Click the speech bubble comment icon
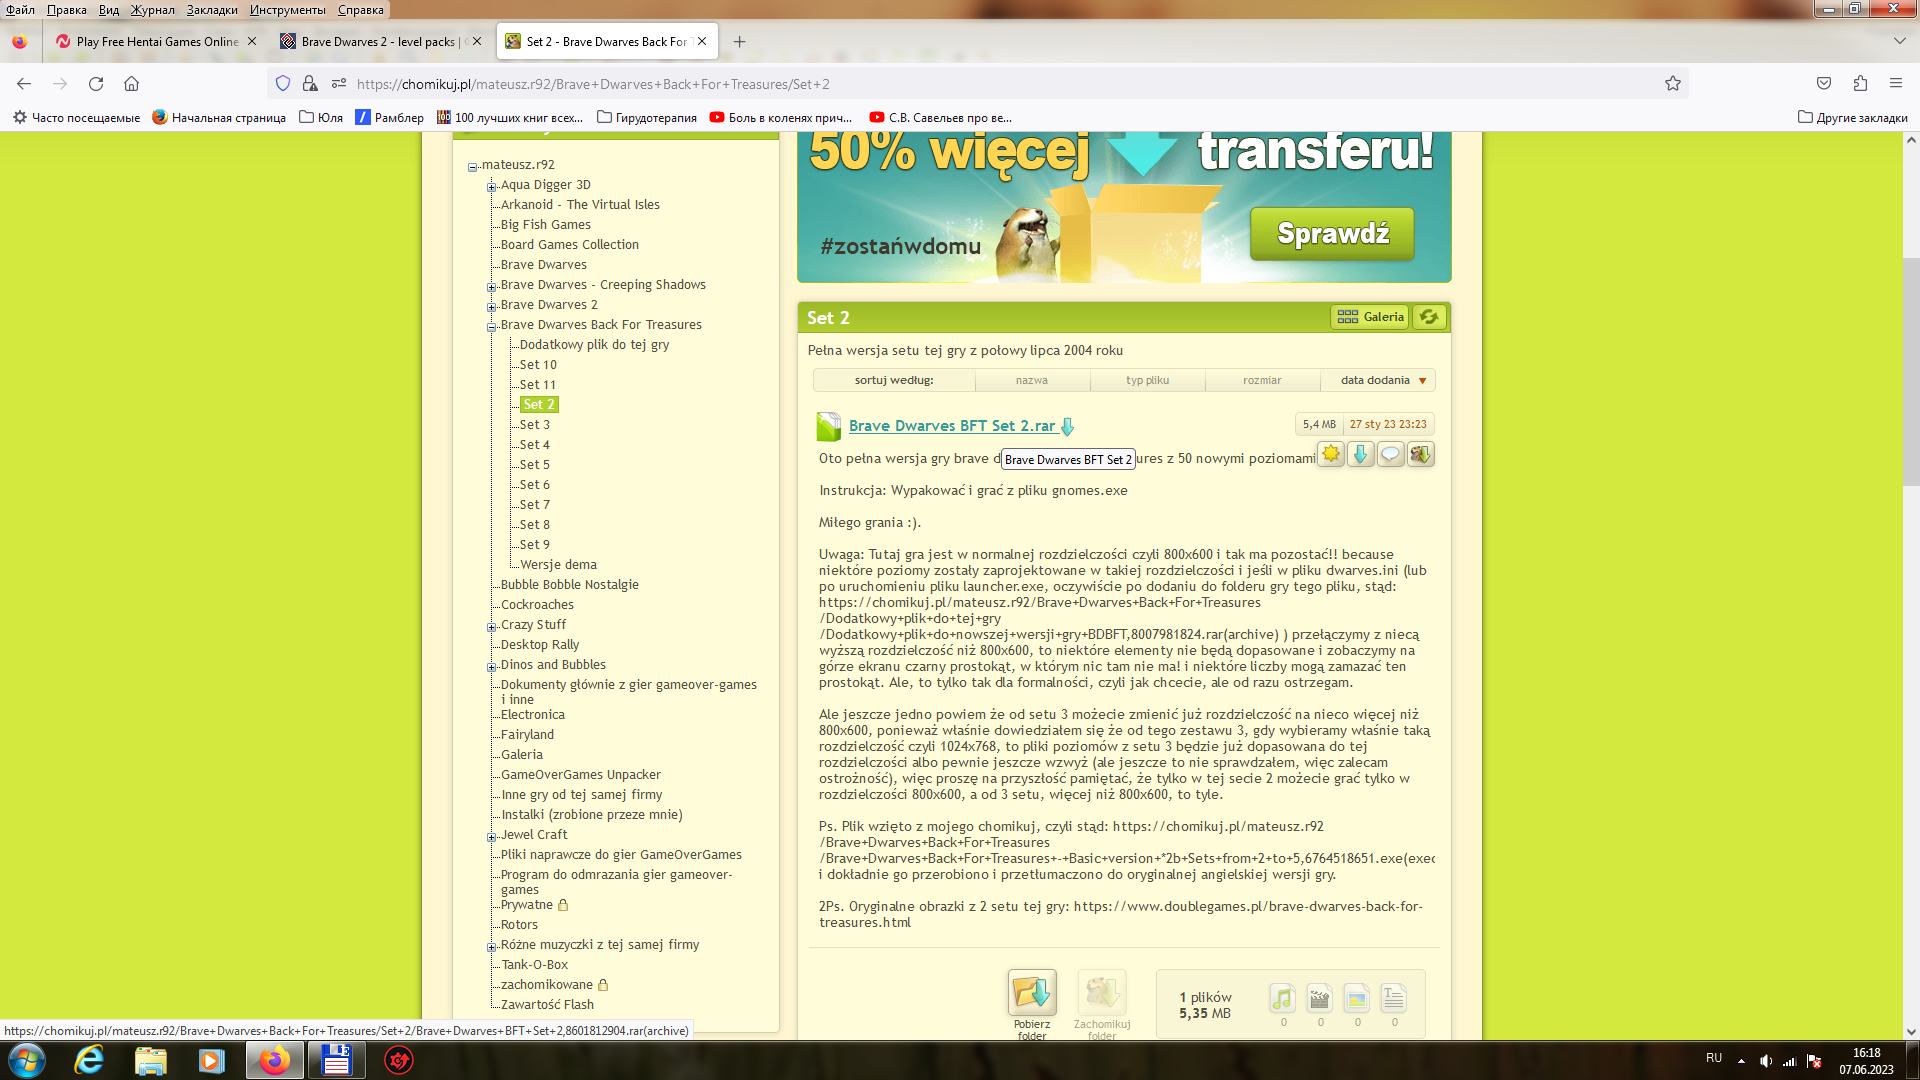This screenshot has height=1080, width=1920. (1391, 454)
